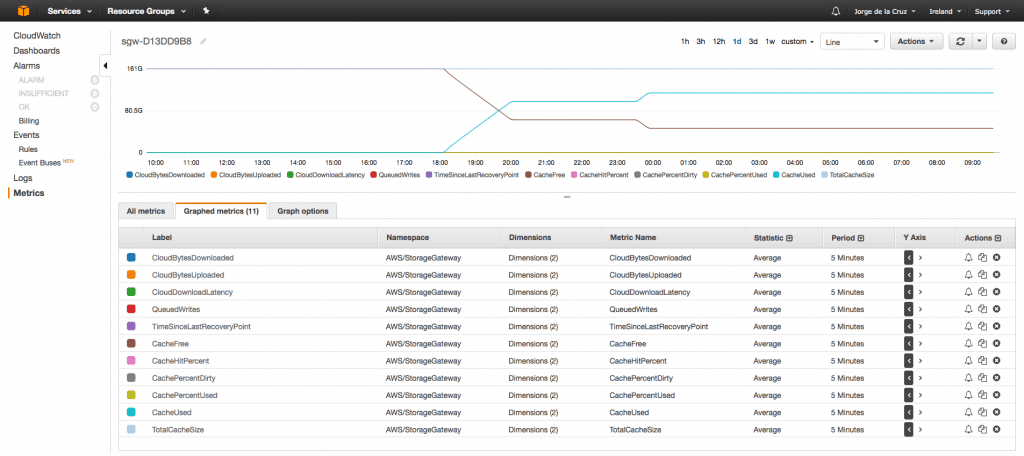The height and width of the screenshot is (456, 1024).
Task: Set CacheUsed to left Y axis
Action: (908, 412)
